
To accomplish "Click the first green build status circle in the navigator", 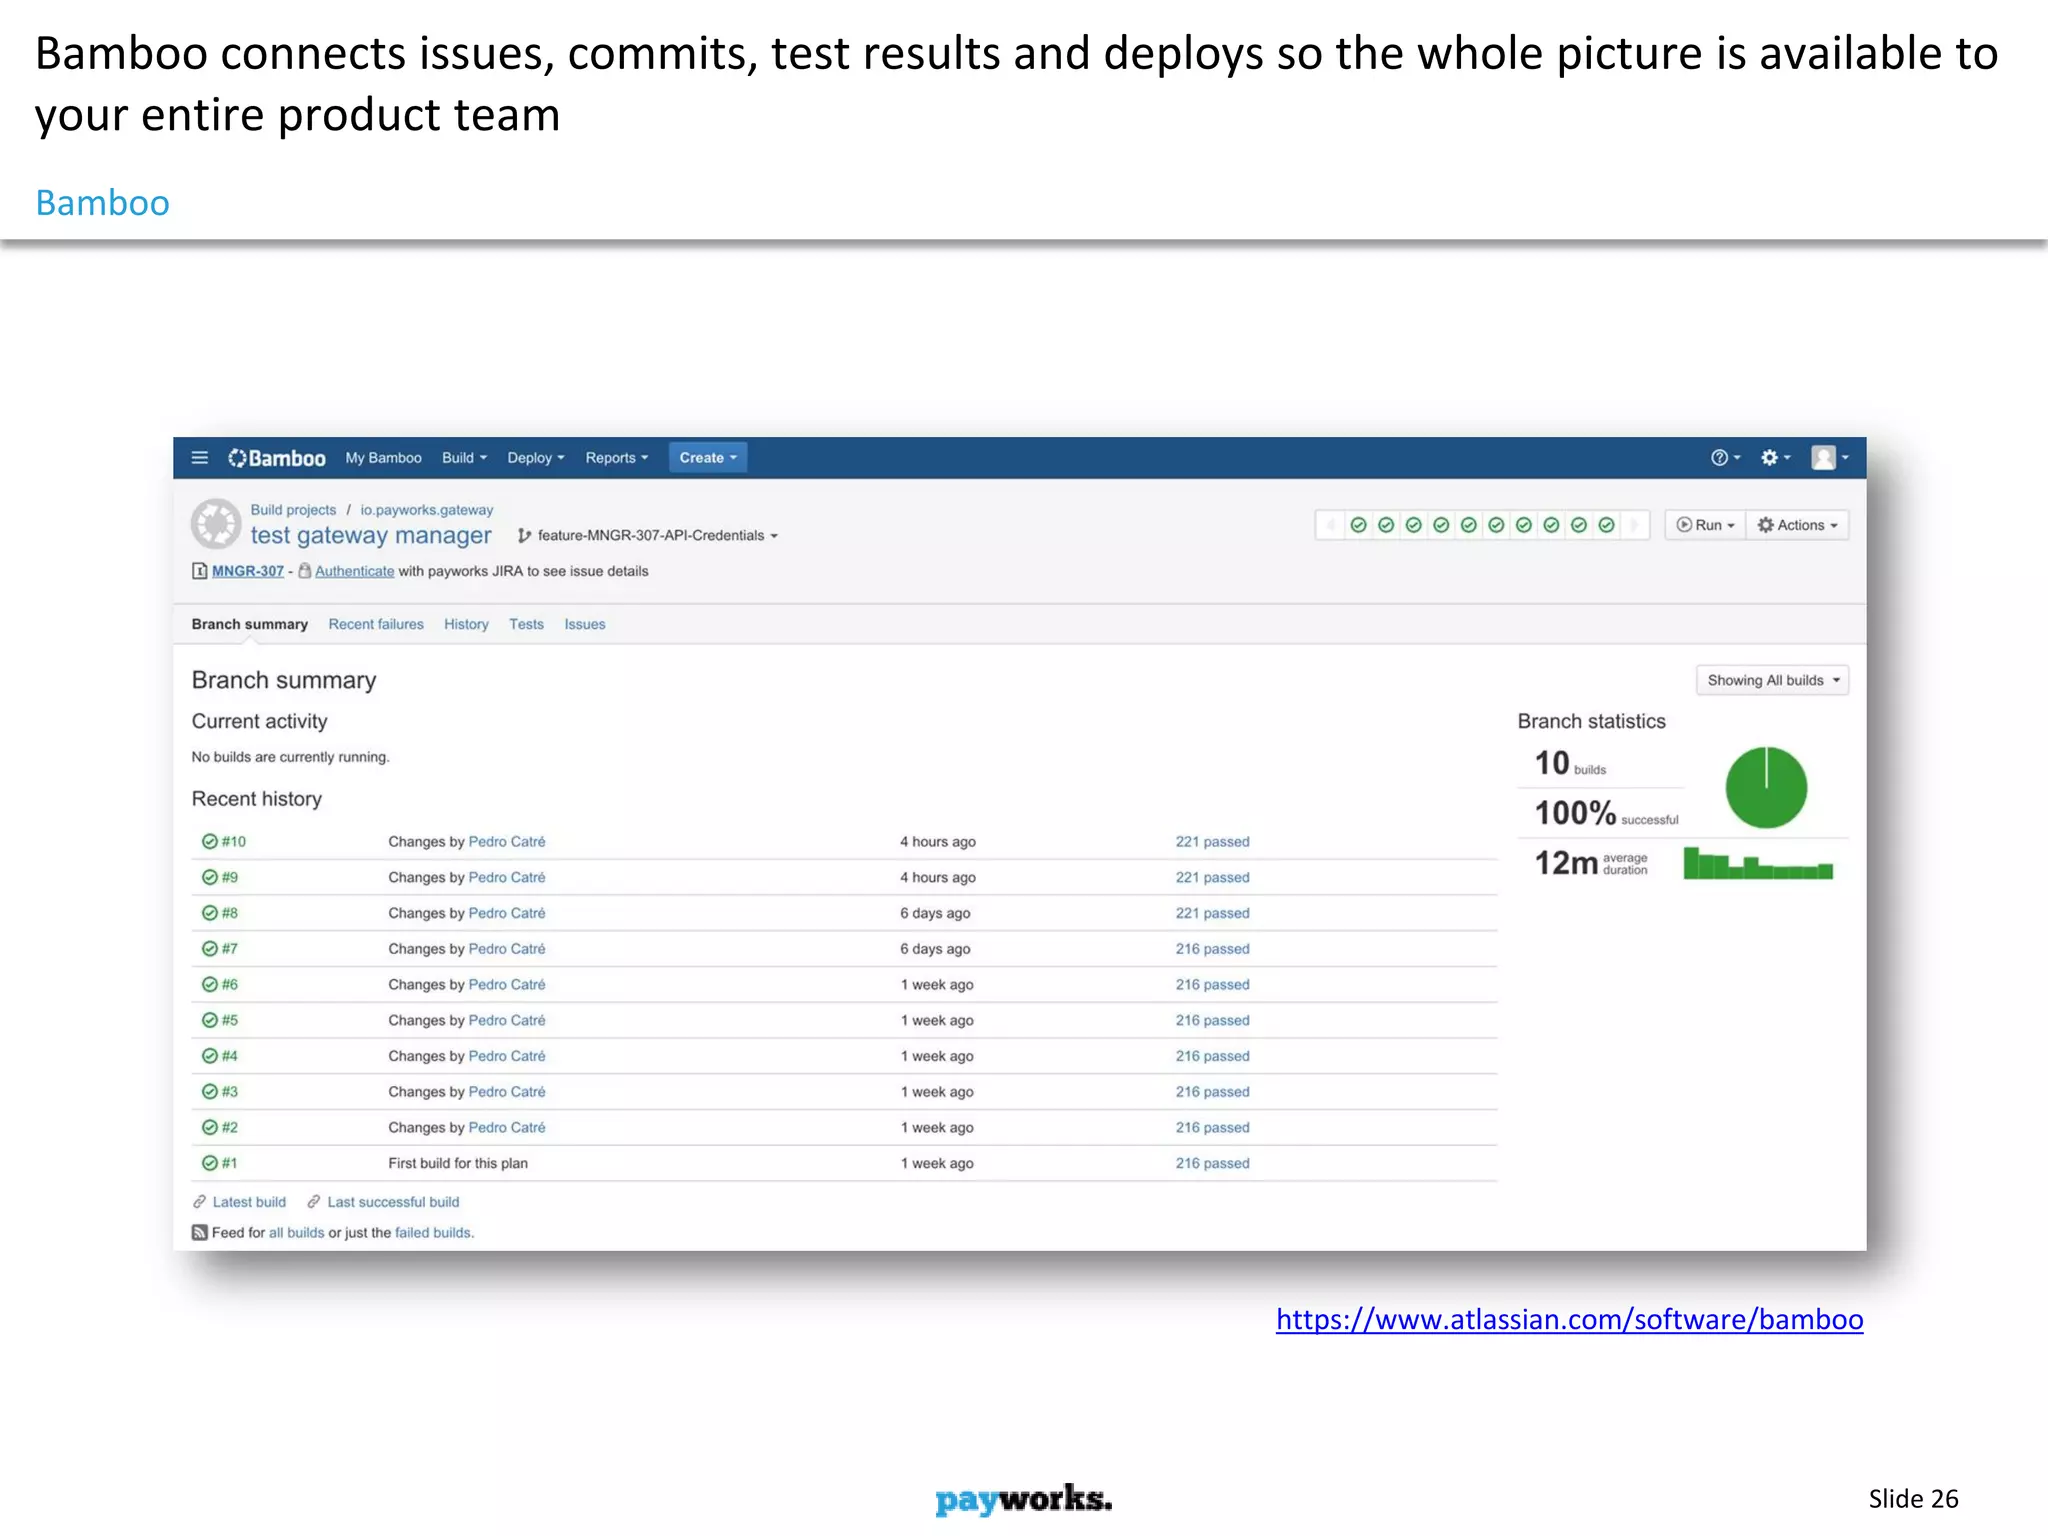I will point(1358,525).
